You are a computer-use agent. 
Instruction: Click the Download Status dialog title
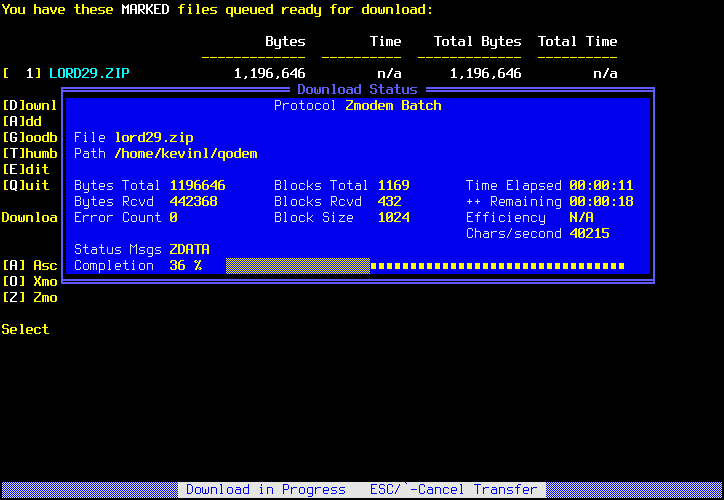(x=357, y=90)
